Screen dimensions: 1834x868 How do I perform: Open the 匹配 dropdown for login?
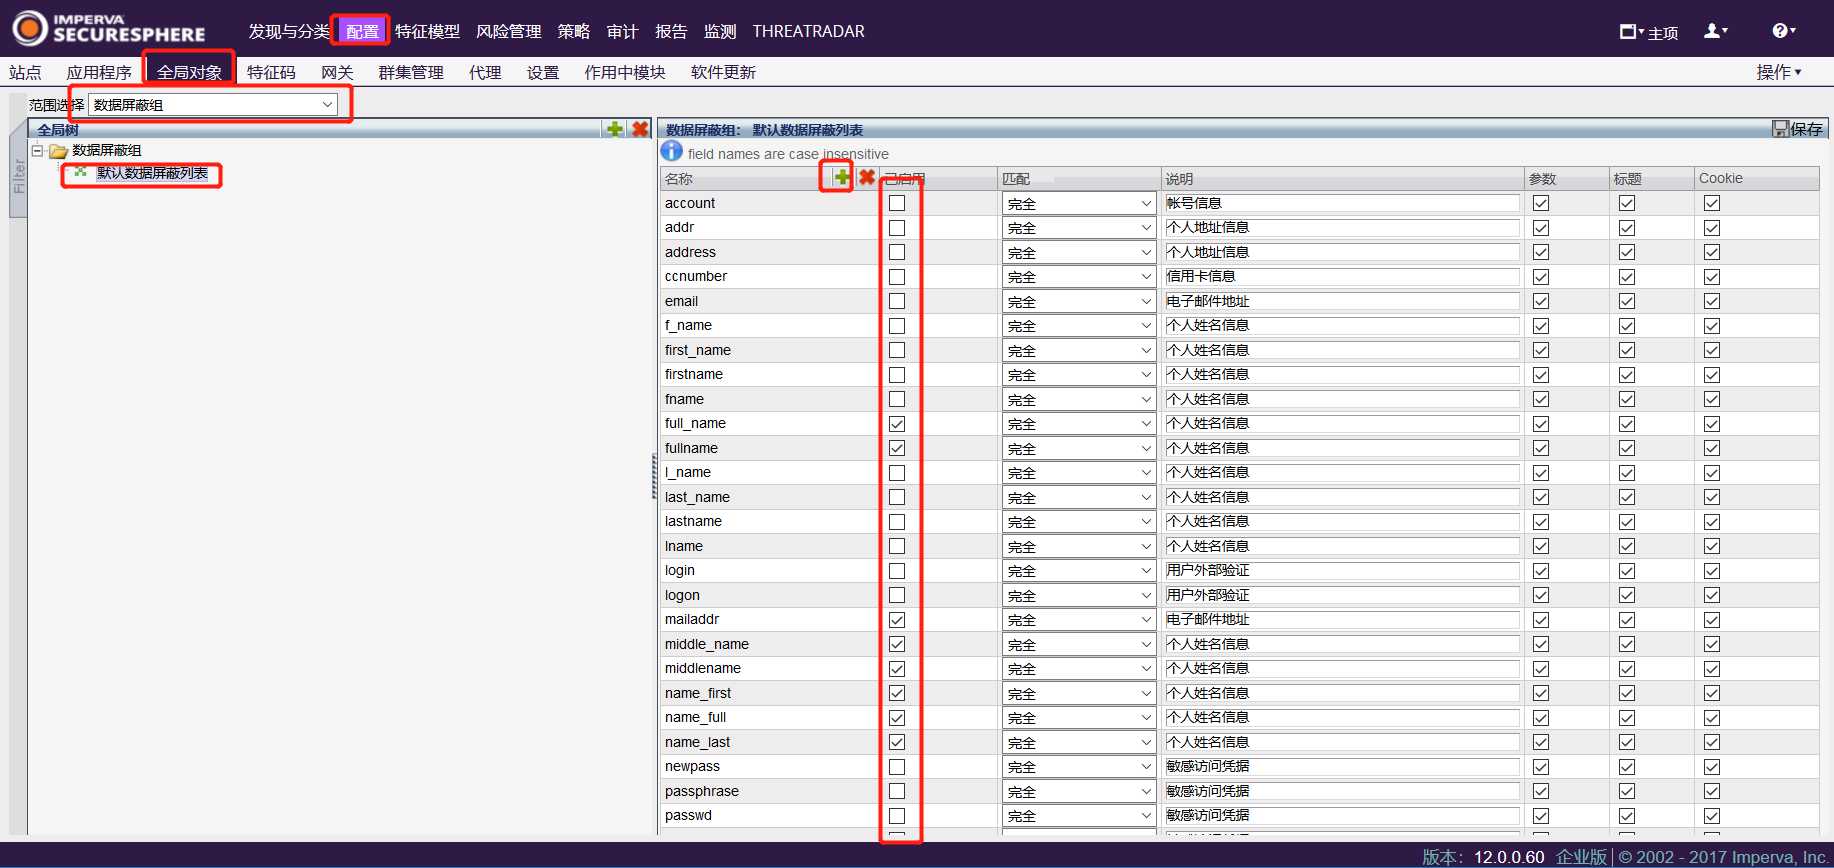point(1079,570)
